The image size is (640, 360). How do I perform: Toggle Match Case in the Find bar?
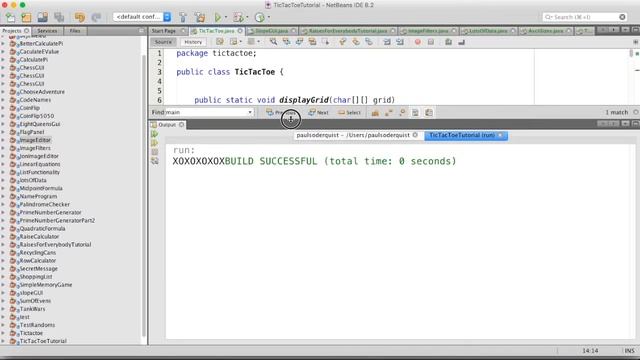375,113
